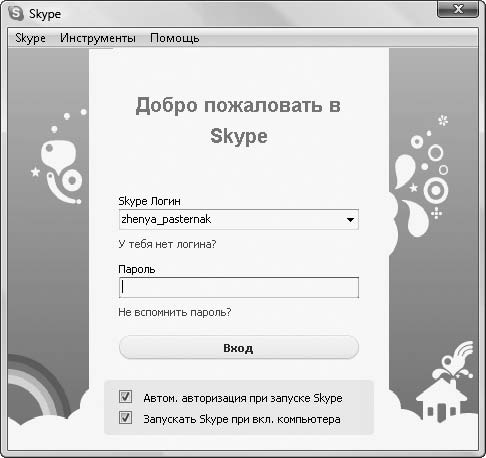
Task: Open the Инструменты menu
Action: (98, 38)
